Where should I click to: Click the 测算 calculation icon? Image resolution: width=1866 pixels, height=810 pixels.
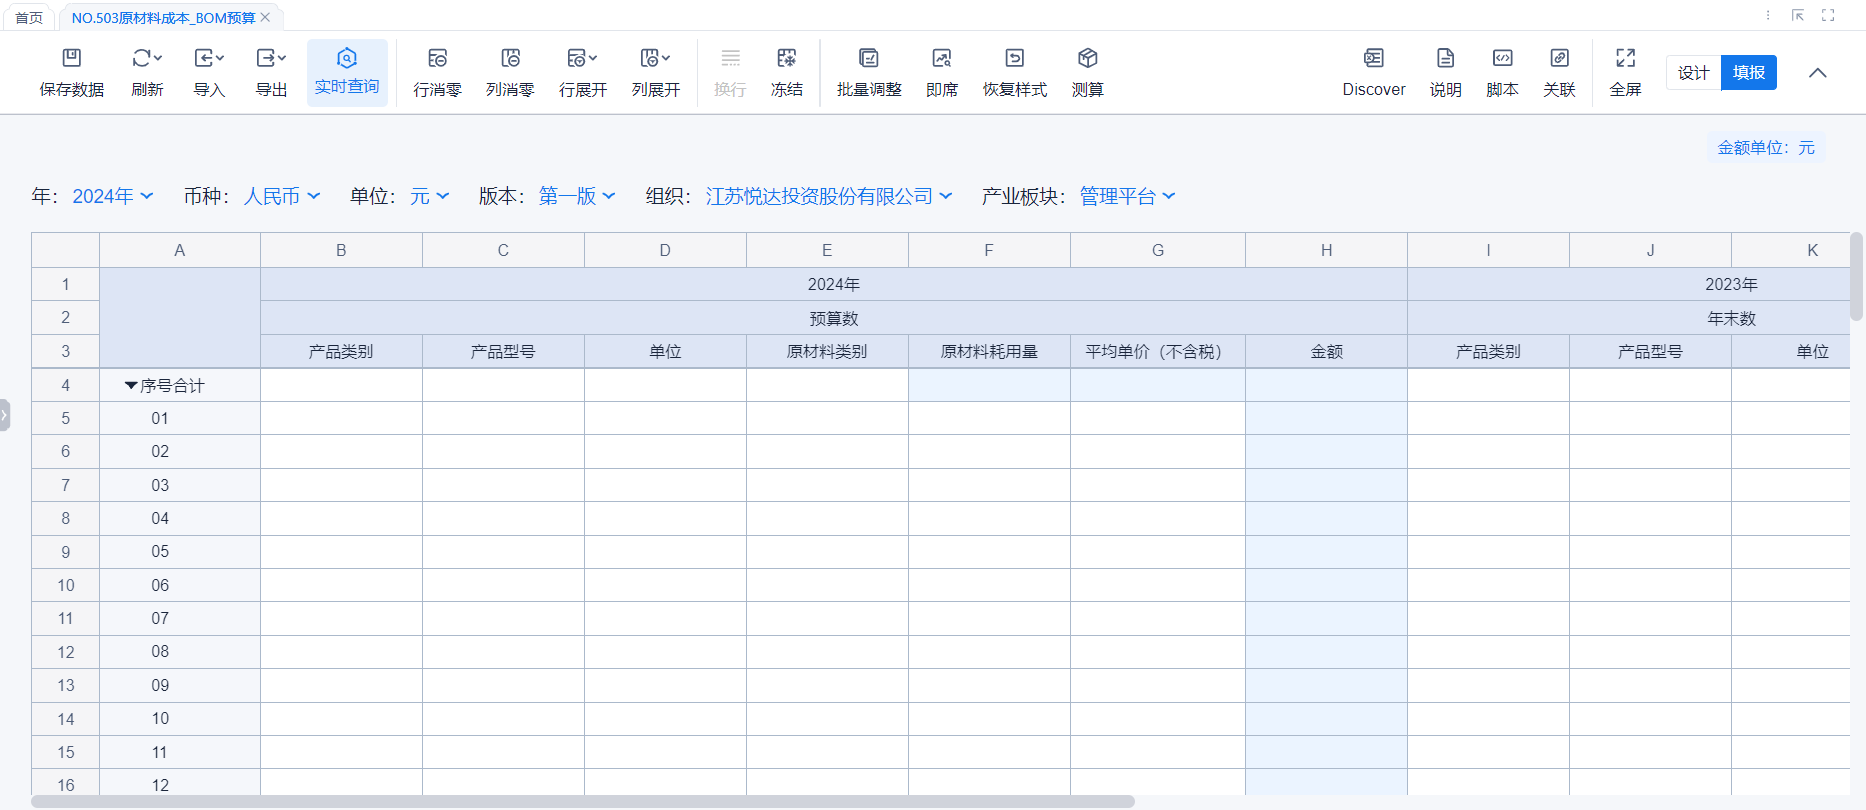click(x=1088, y=59)
